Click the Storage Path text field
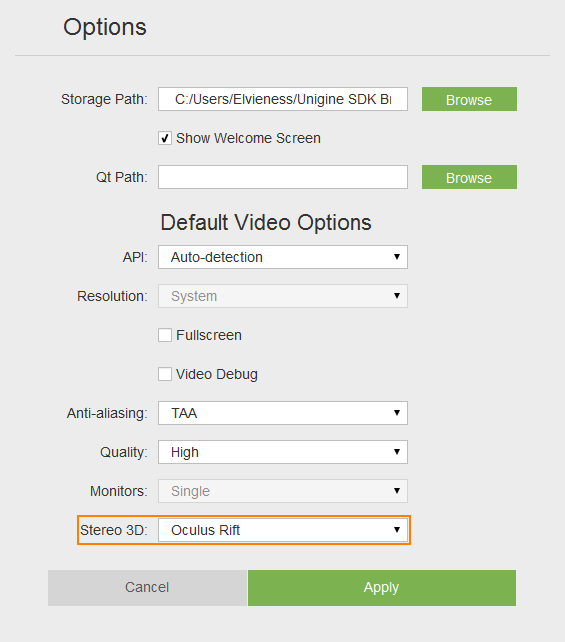Viewport: 565px width, 642px height. (x=283, y=99)
